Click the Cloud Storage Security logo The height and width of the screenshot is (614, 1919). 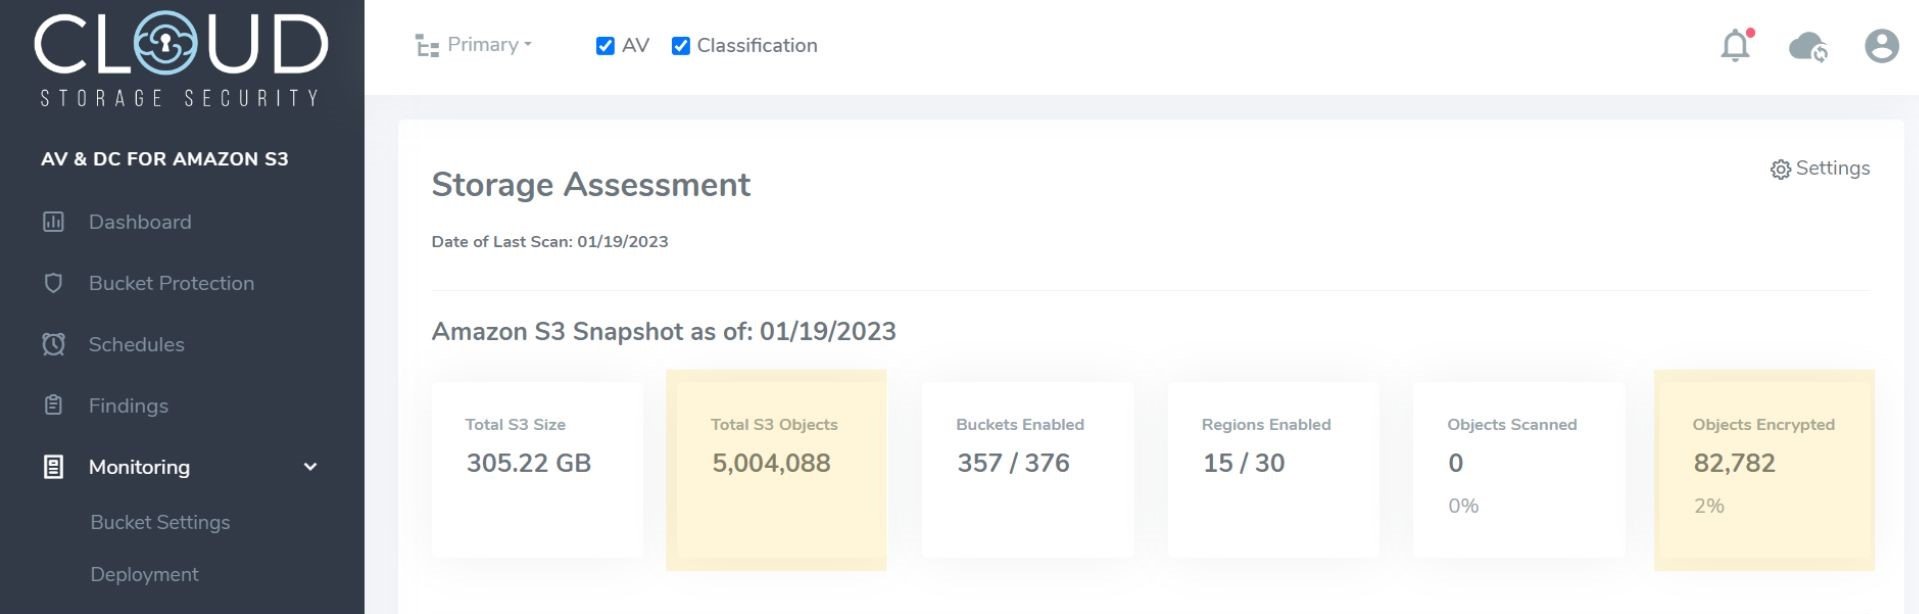(x=181, y=59)
